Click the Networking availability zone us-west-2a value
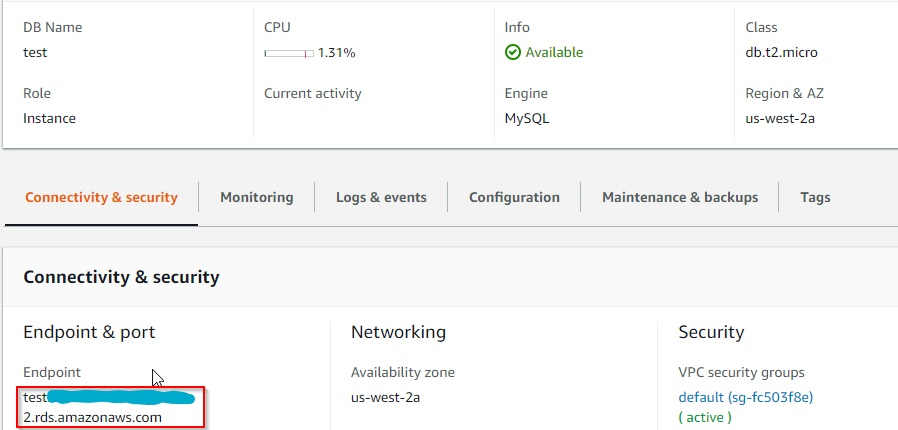898x430 pixels. coord(386,397)
